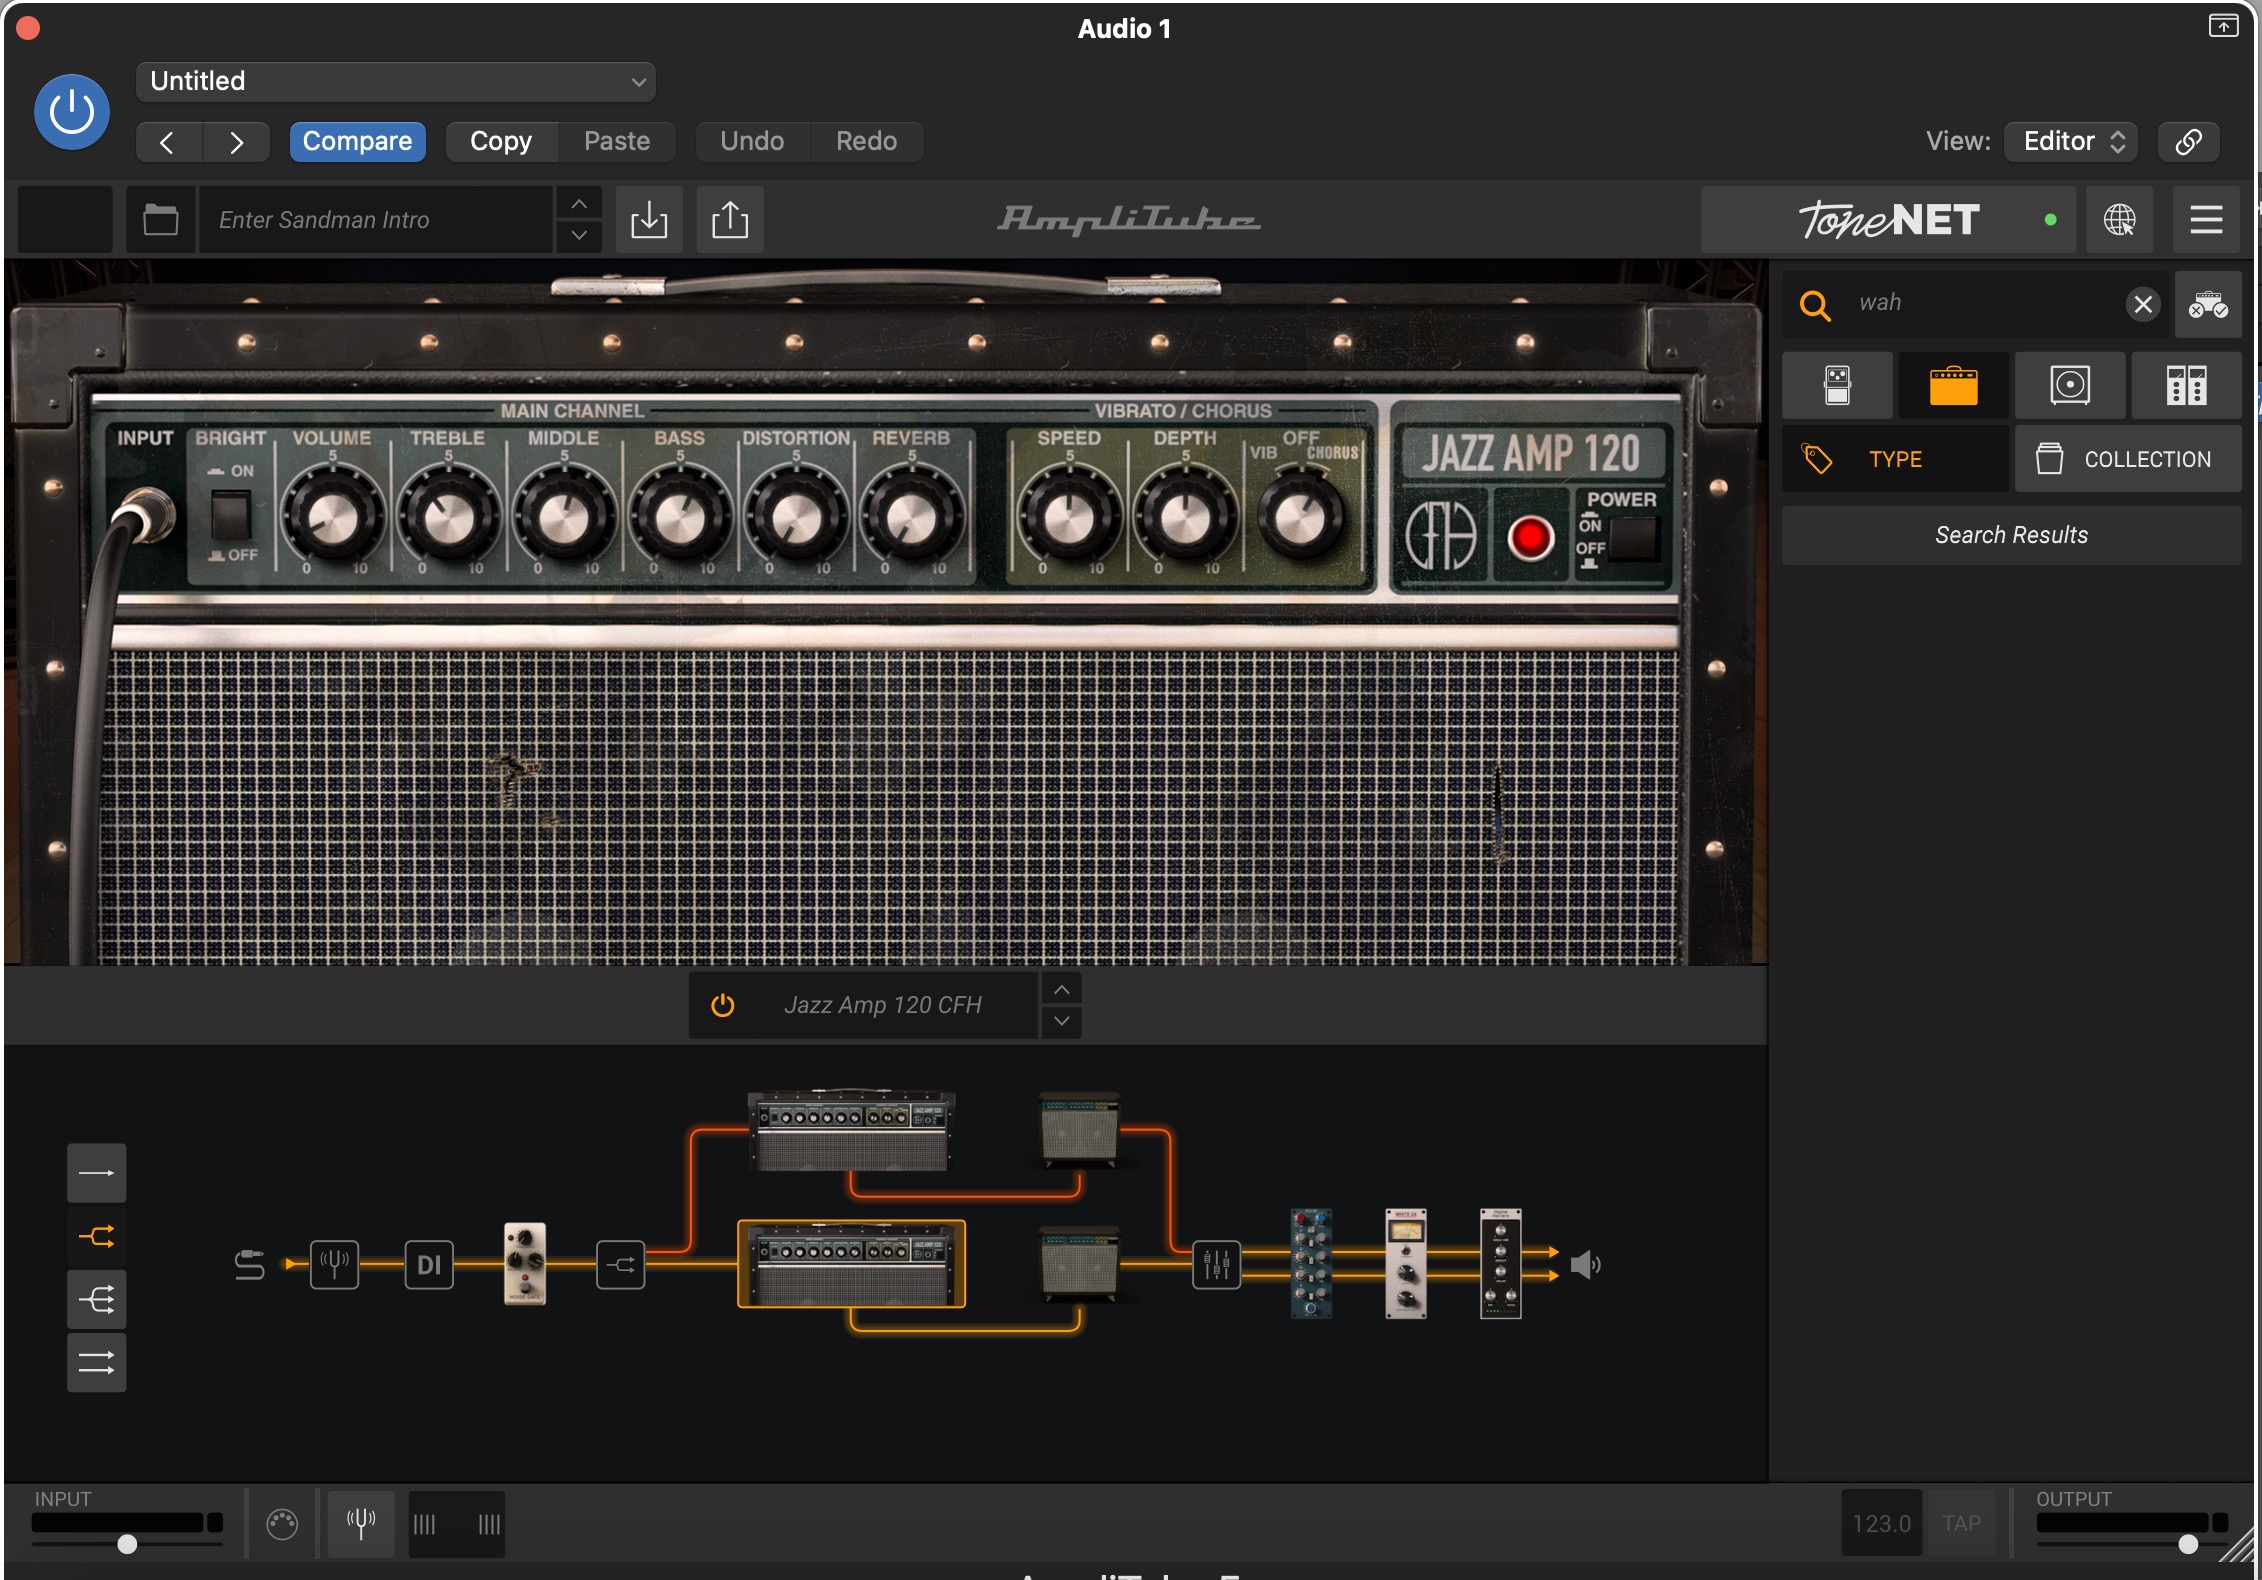Clear the wah search text
The width and height of the screenshot is (2262, 1580).
click(x=2143, y=304)
